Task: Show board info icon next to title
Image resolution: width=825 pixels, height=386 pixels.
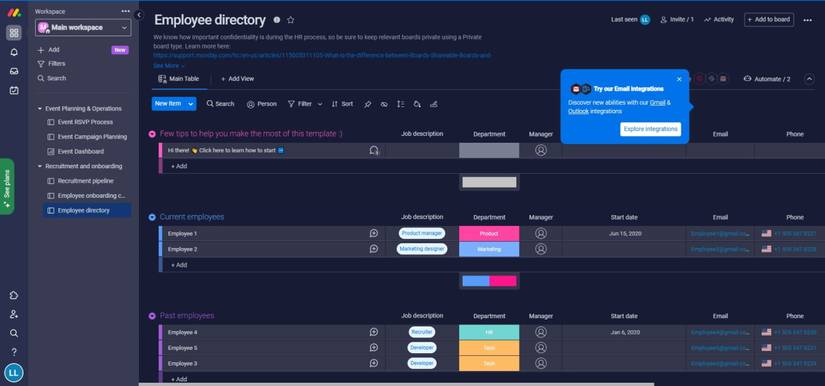Action: [277, 20]
